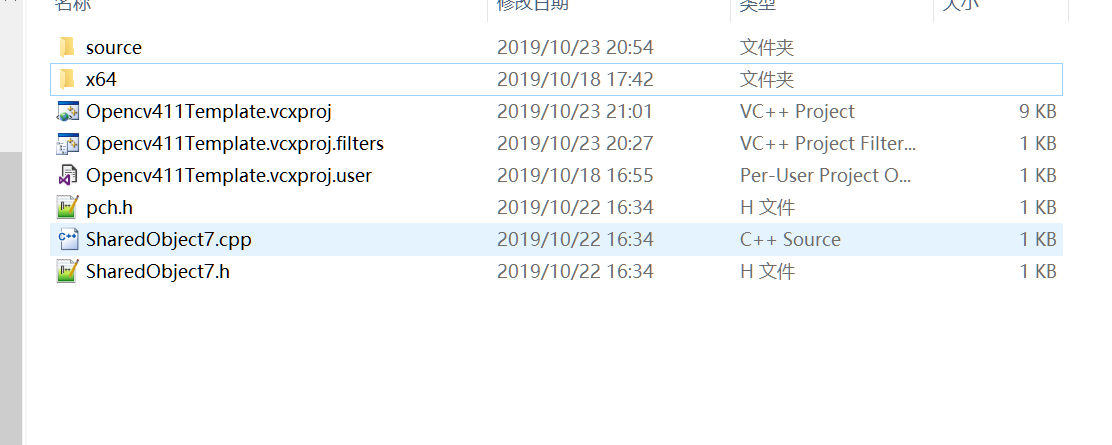The width and height of the screenshot is (1112, 445).
Task: Sort by the name column header
Action: point(72,6)
